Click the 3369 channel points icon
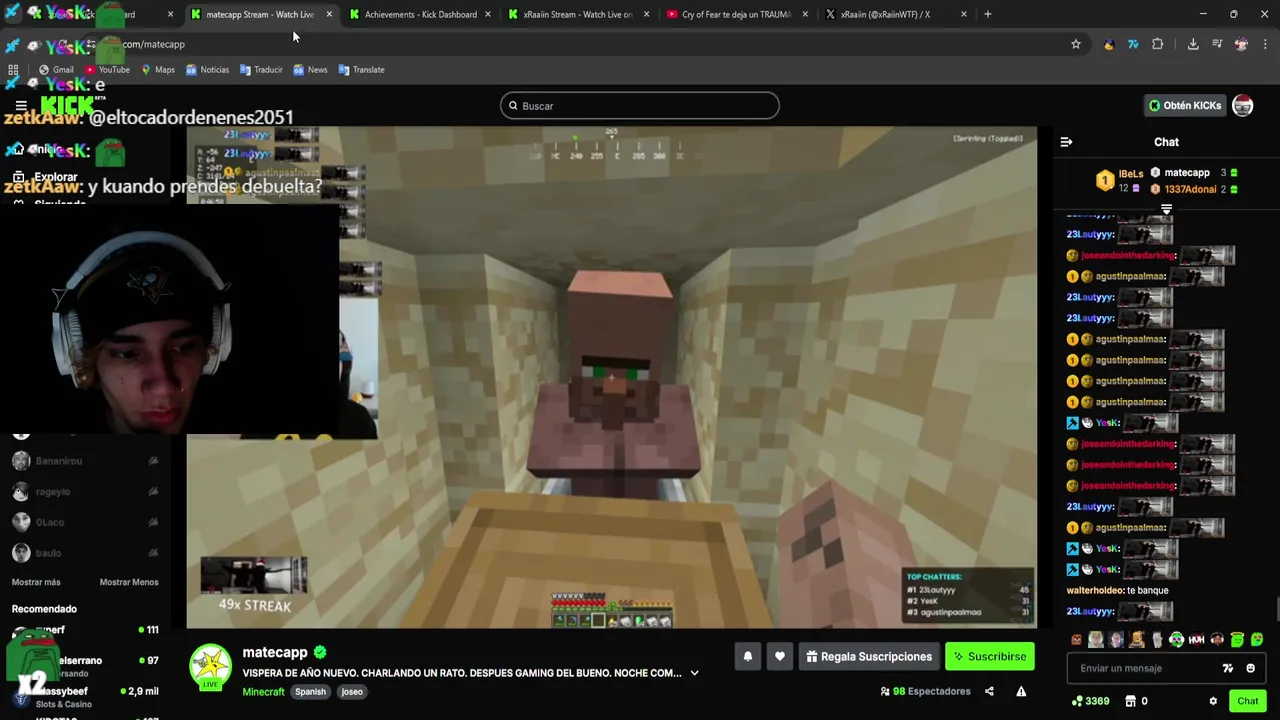Image resolution: width=1280 pixels, height=720 pixels. (x=1077, y=701)
